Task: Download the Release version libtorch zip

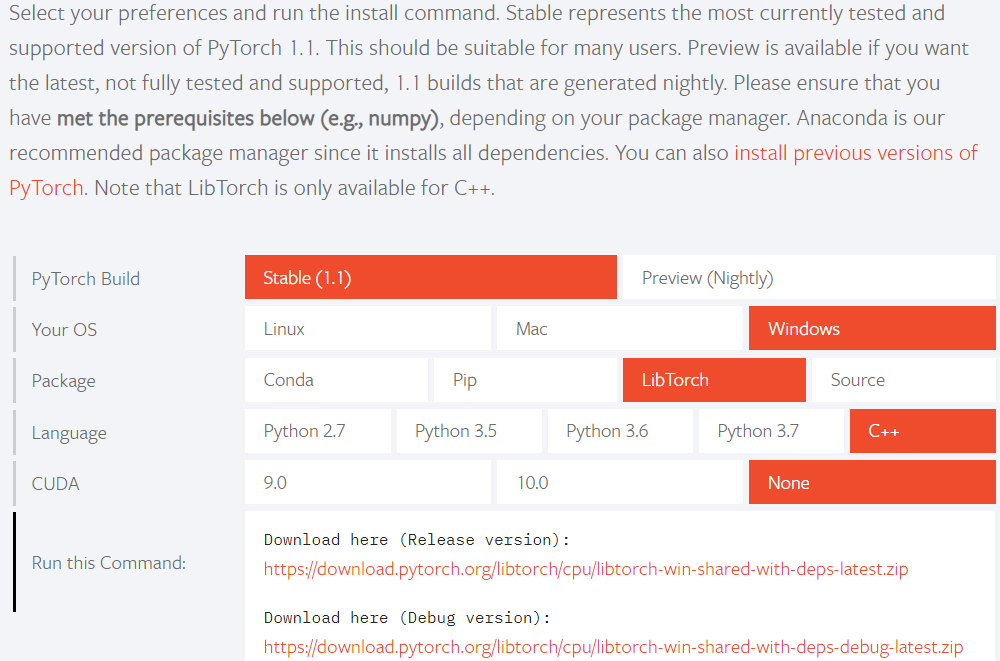Action: [x=586, y=570]
